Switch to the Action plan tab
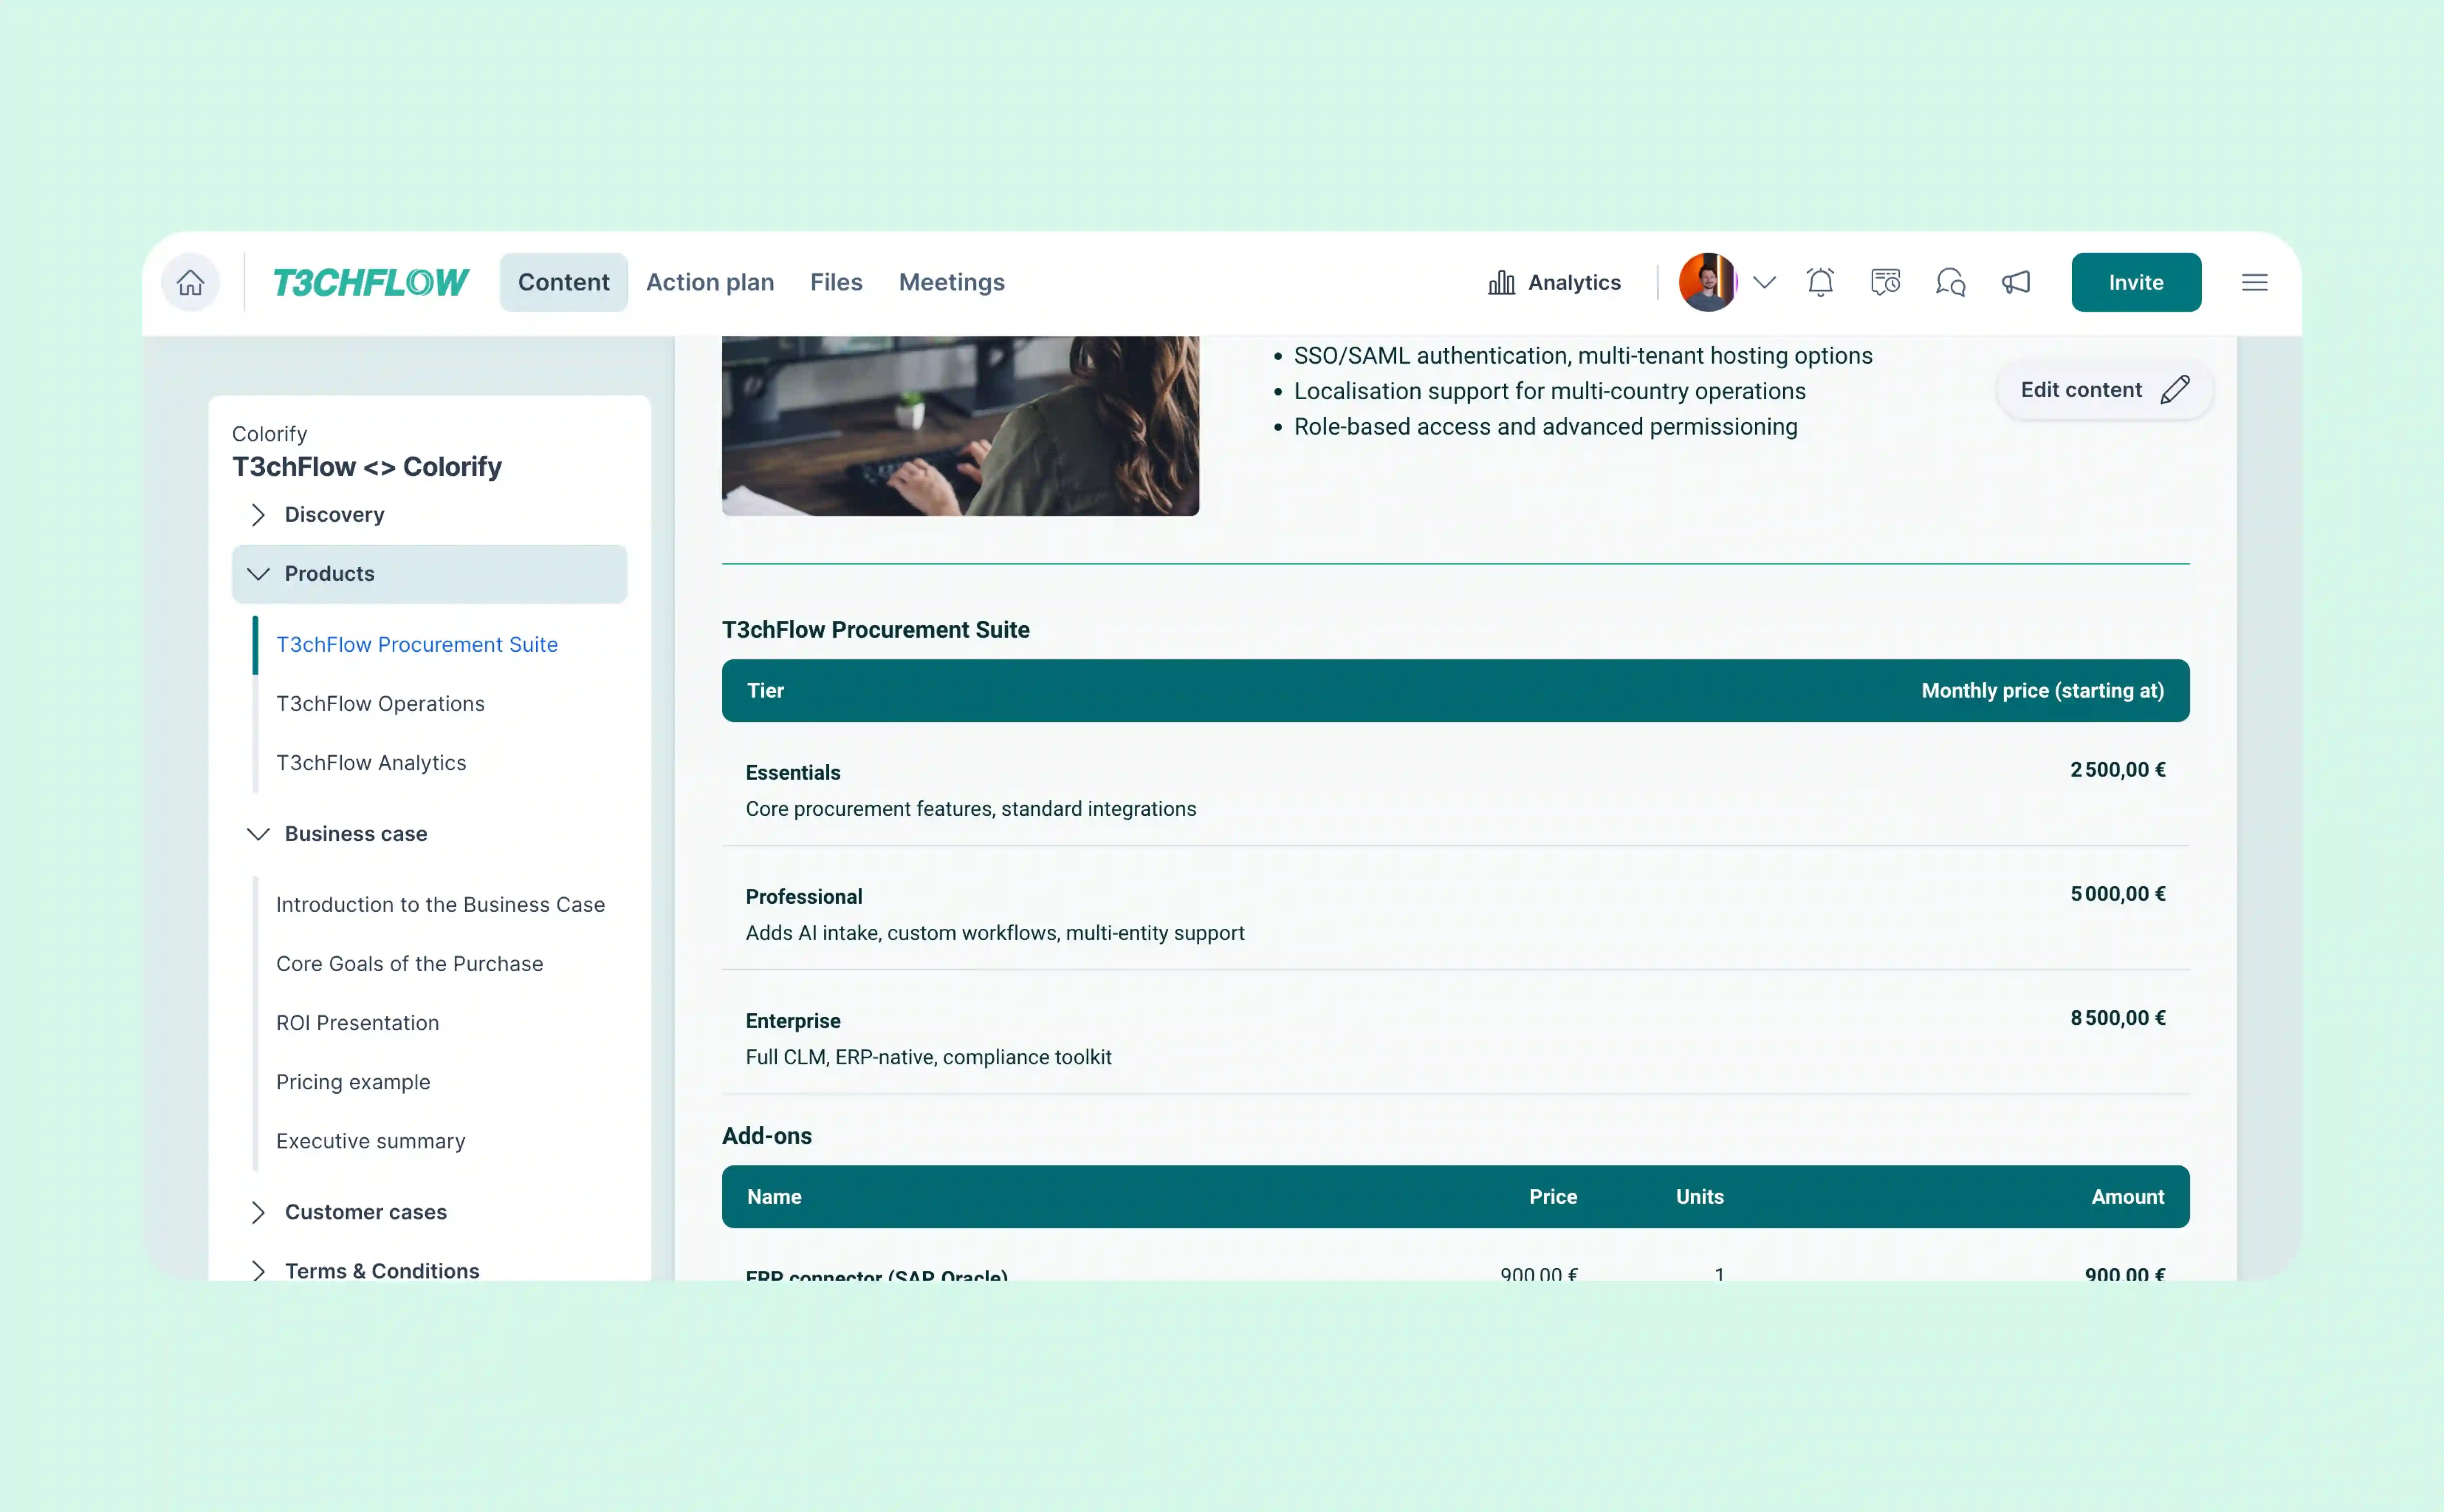 pyautogui.click(x=710, y=282)
